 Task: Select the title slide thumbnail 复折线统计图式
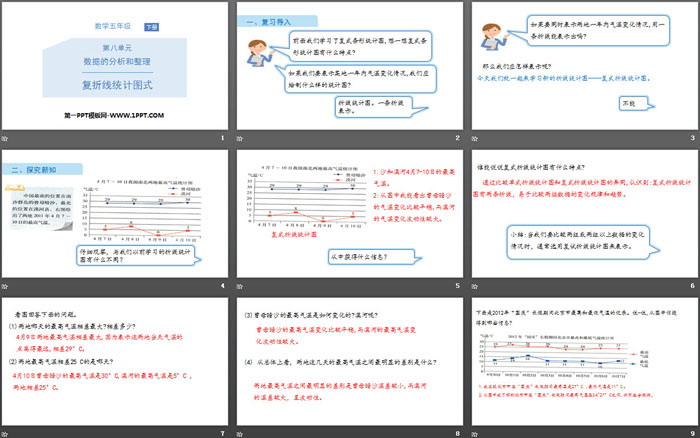(115, 65)
